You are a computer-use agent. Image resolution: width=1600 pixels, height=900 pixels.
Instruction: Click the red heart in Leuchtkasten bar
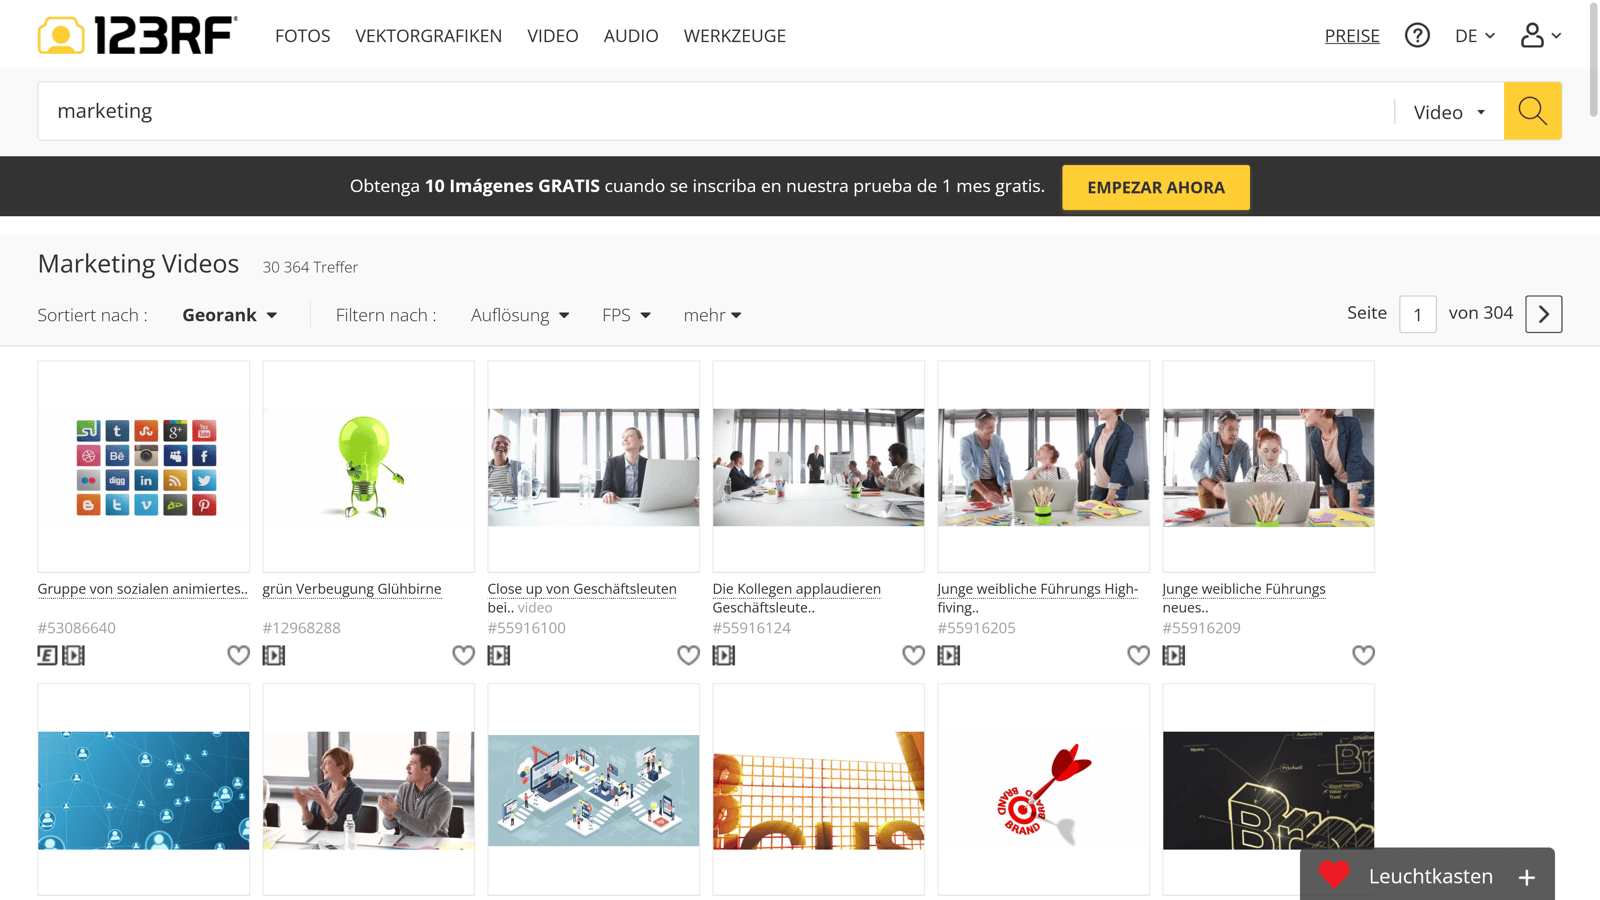click(1334, 876)
